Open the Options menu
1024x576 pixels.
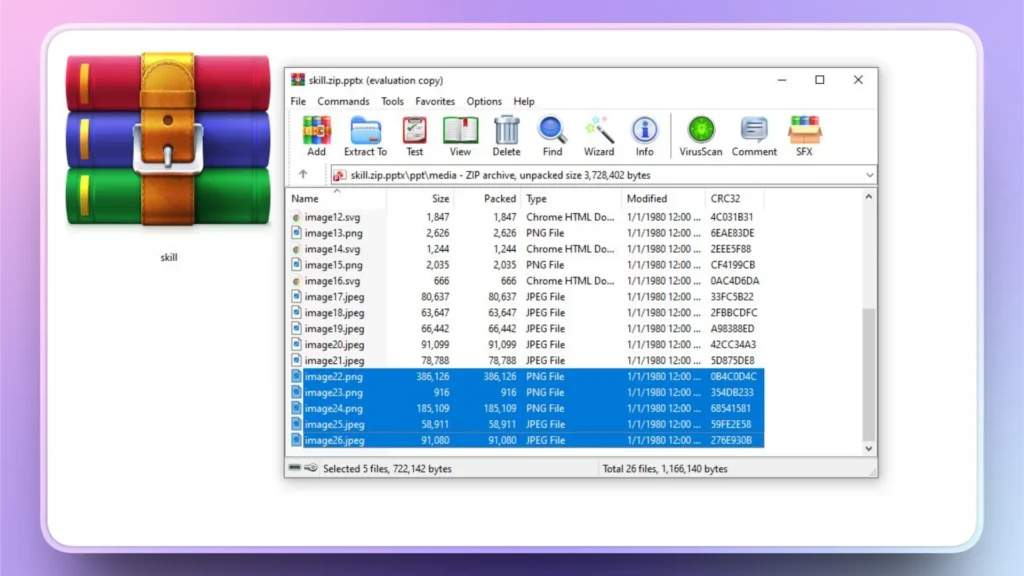484,101
